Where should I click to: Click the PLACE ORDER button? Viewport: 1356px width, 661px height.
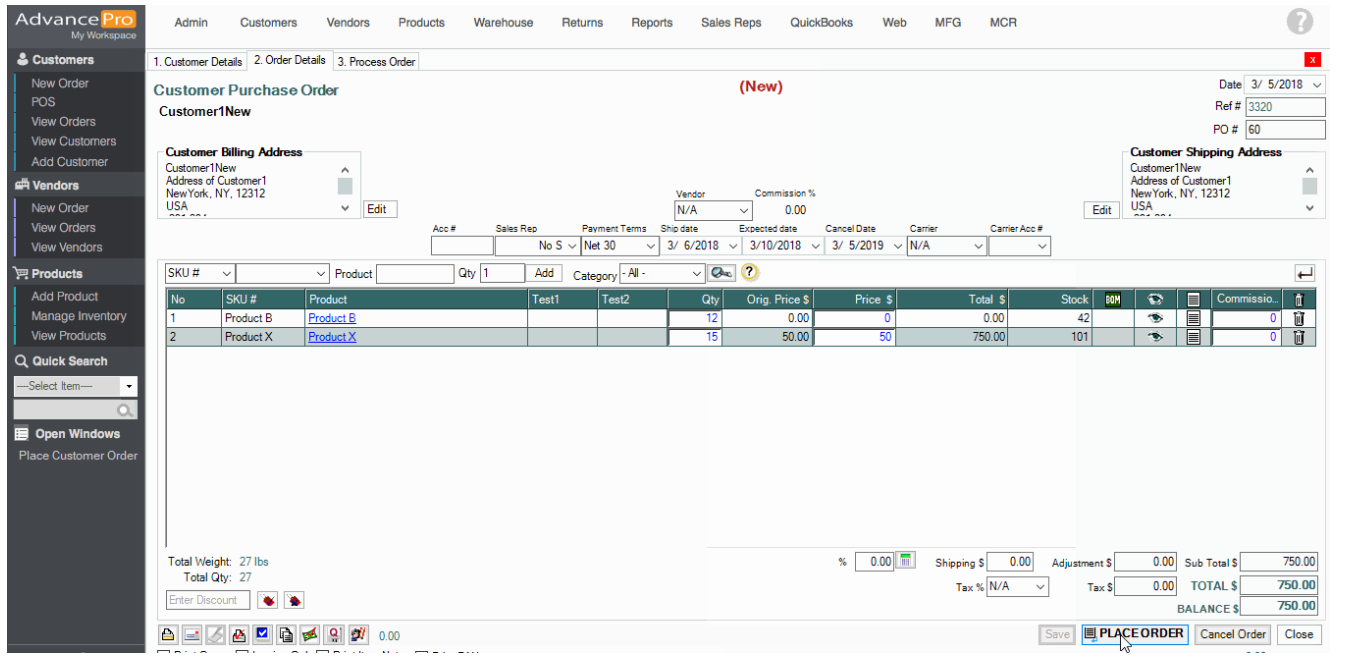(1134, 633)
